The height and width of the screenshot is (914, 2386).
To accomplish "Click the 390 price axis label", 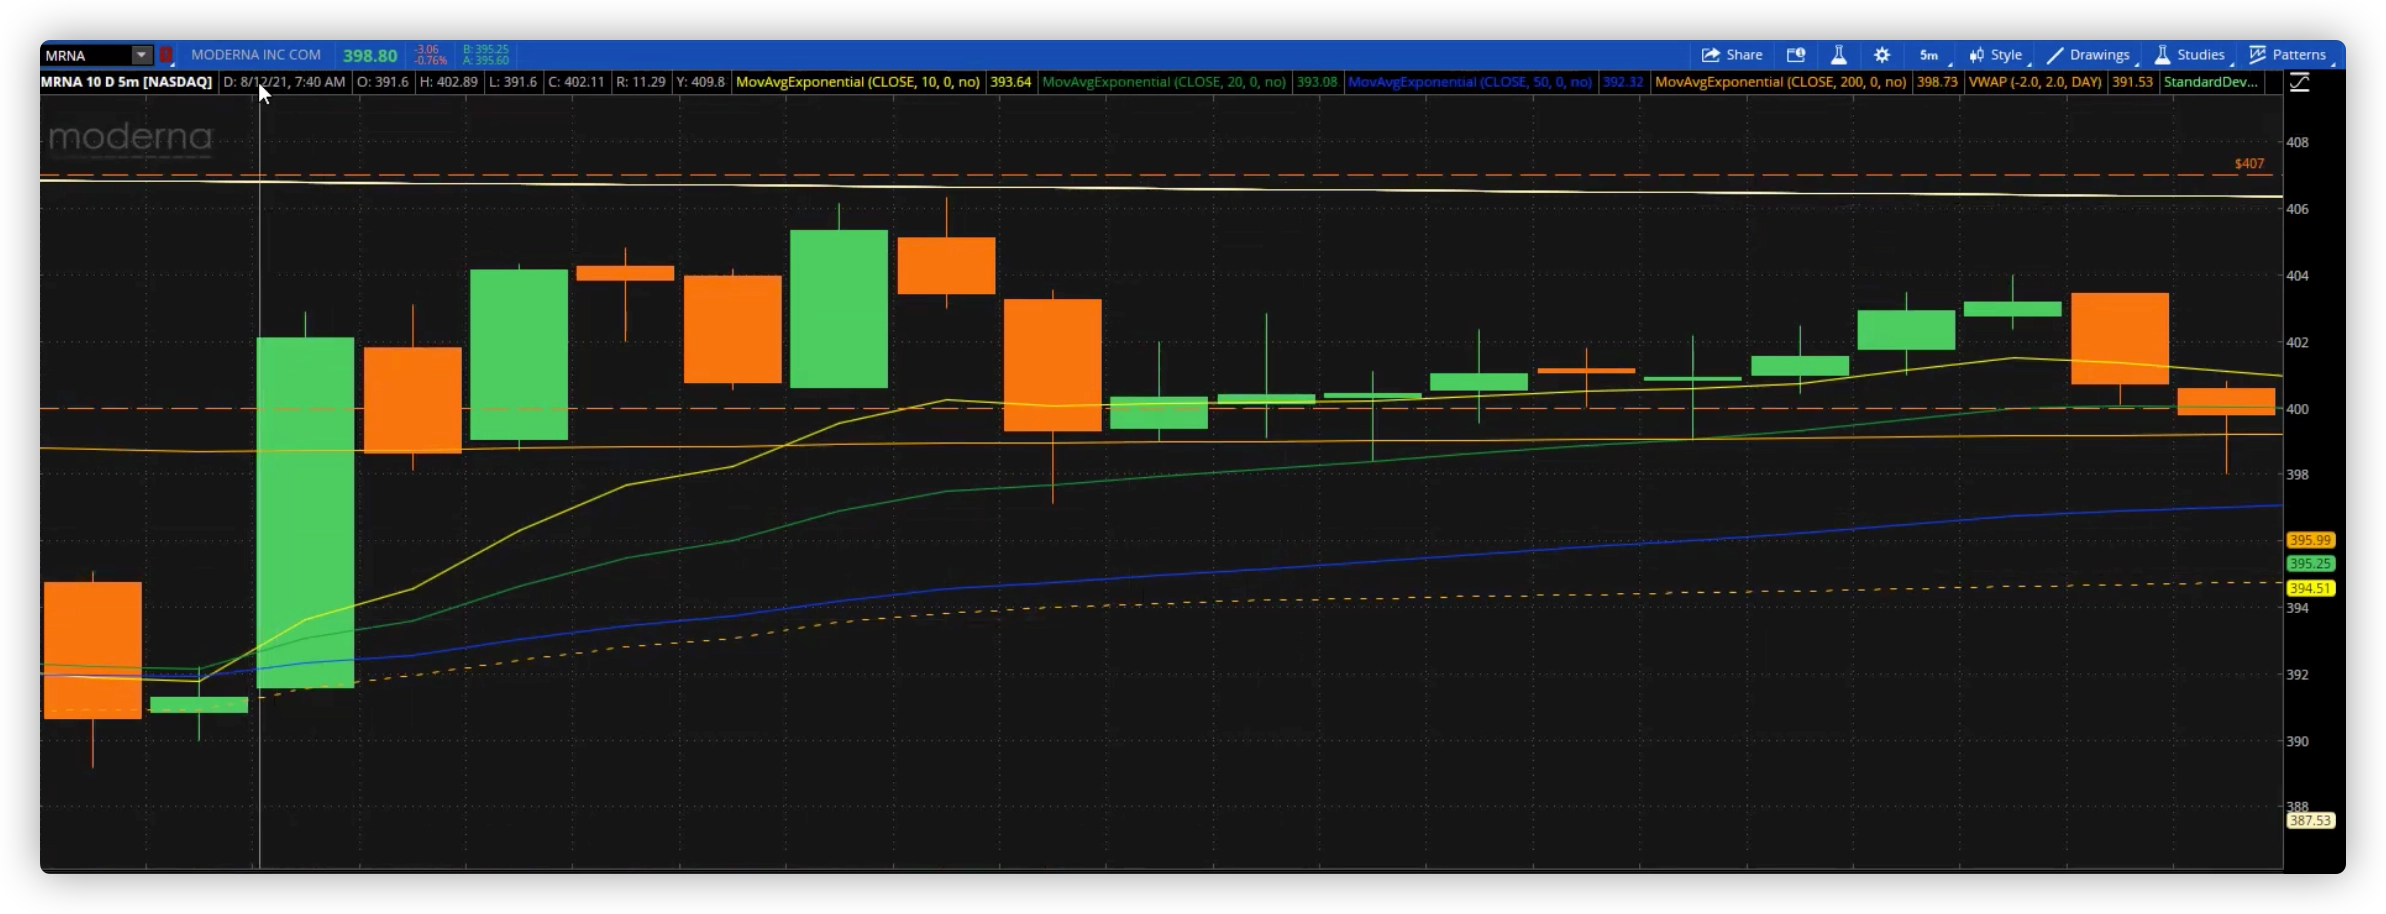I will click(x=2298, y=741).
